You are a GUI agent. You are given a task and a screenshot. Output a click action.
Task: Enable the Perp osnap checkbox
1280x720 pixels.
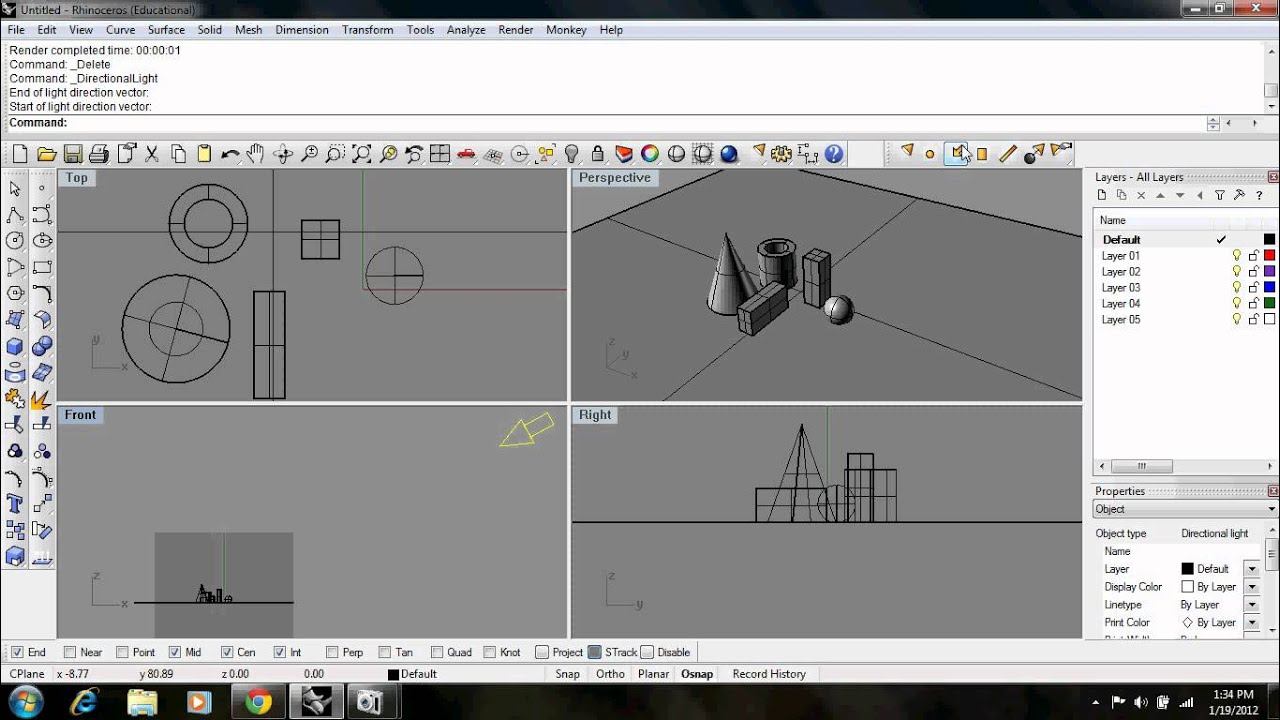tap(332, 652)
